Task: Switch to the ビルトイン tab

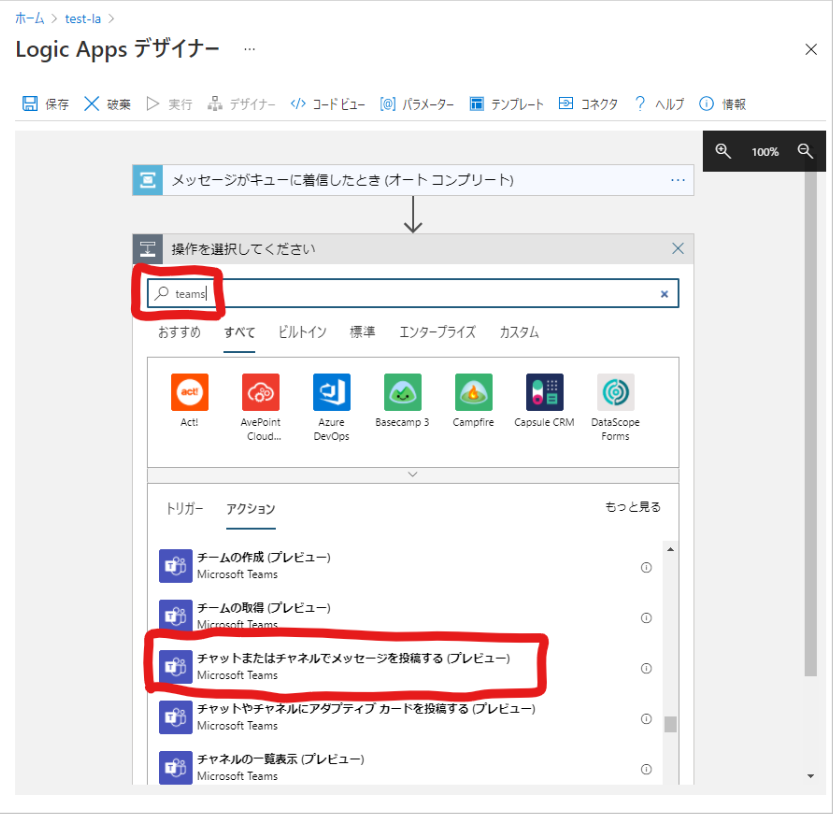Action: point(302,333)
